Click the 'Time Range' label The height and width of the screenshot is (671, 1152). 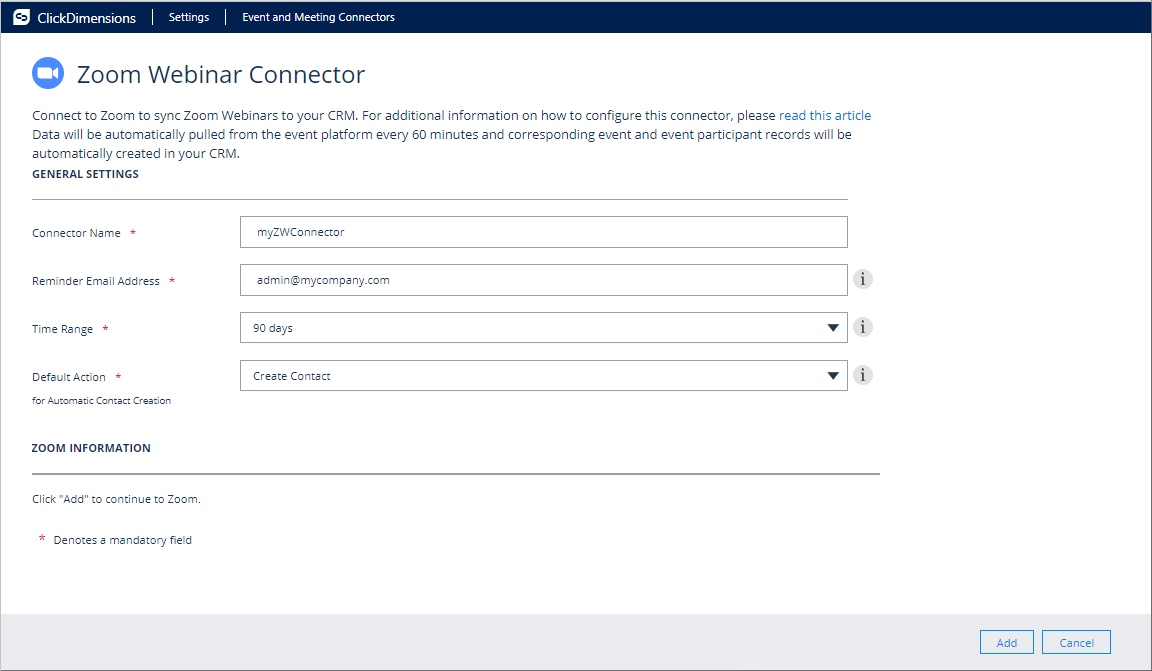click(x=62, y=329)
